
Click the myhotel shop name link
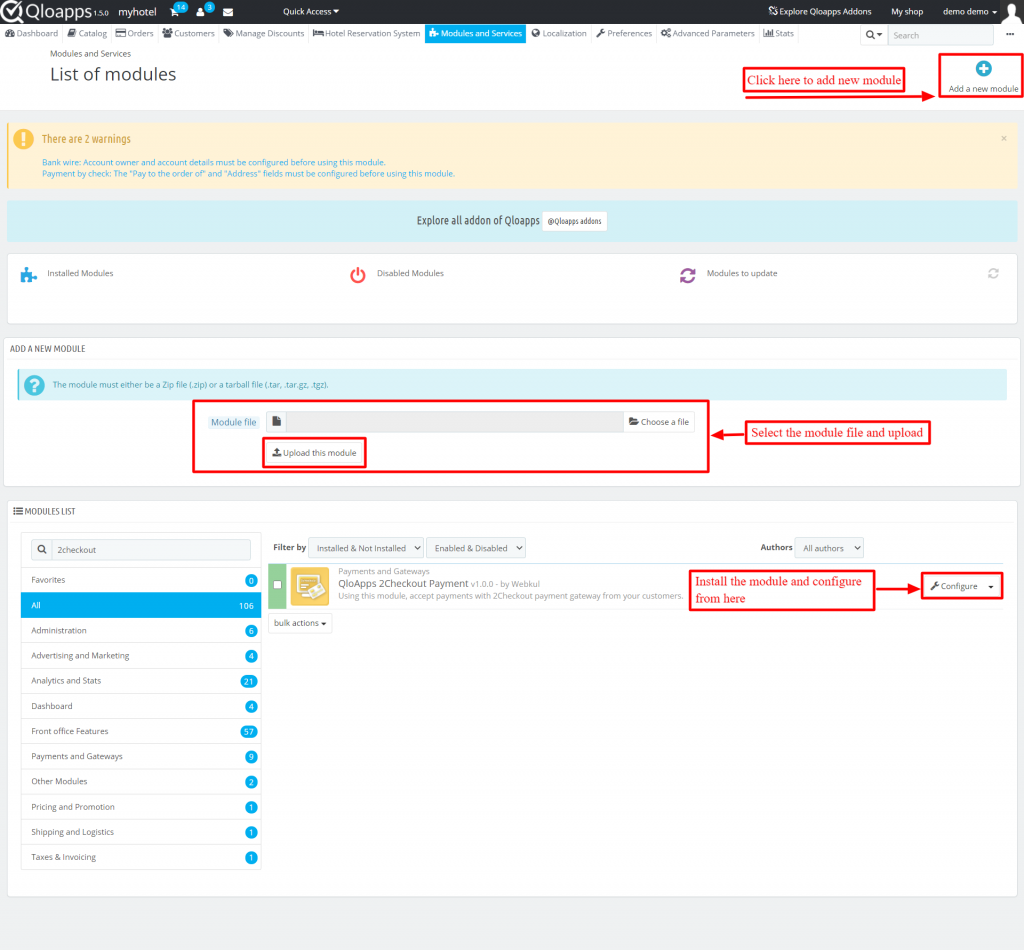(x=137, y=12)
